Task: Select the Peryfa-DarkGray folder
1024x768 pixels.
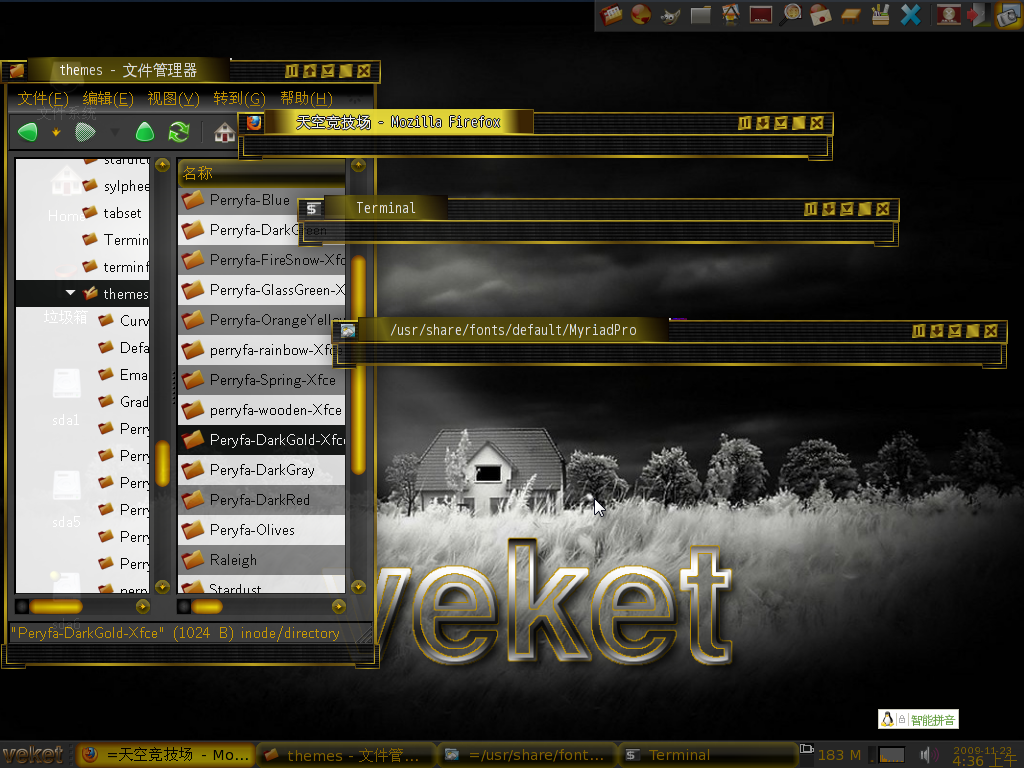Action: 262,470
